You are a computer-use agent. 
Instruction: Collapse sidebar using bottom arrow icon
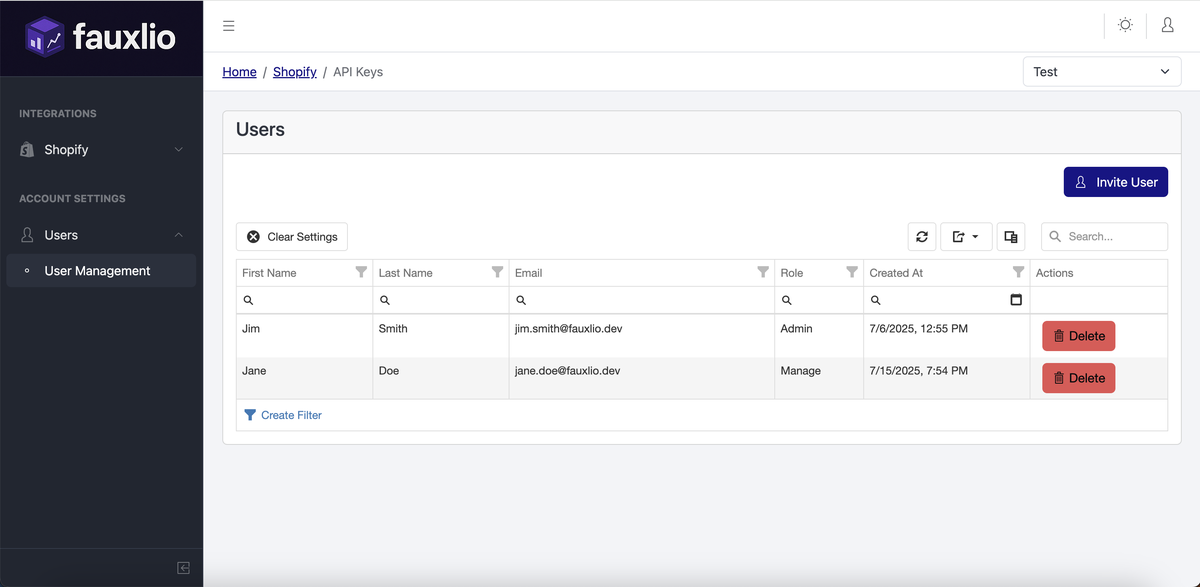(x=184, y=568)
